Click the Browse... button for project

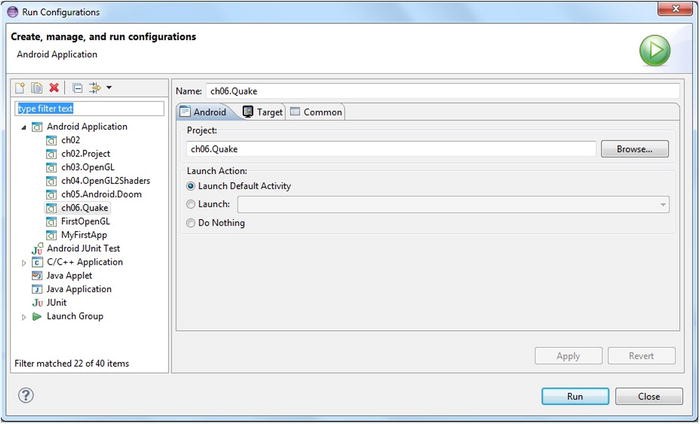[634, 149]
